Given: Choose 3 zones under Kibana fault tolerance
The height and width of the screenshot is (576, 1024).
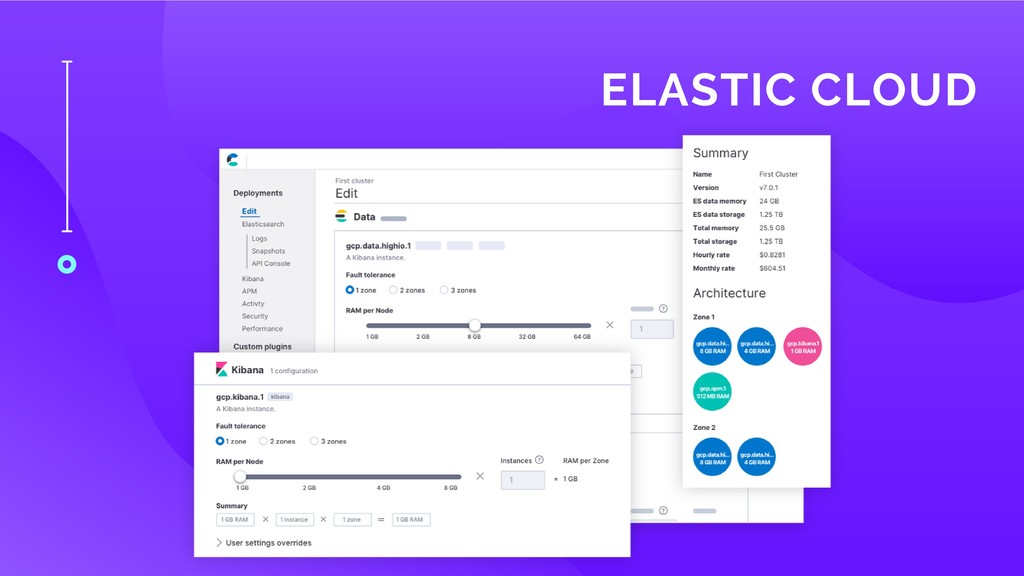Looking at the screenshot, I should pos(314,441).
